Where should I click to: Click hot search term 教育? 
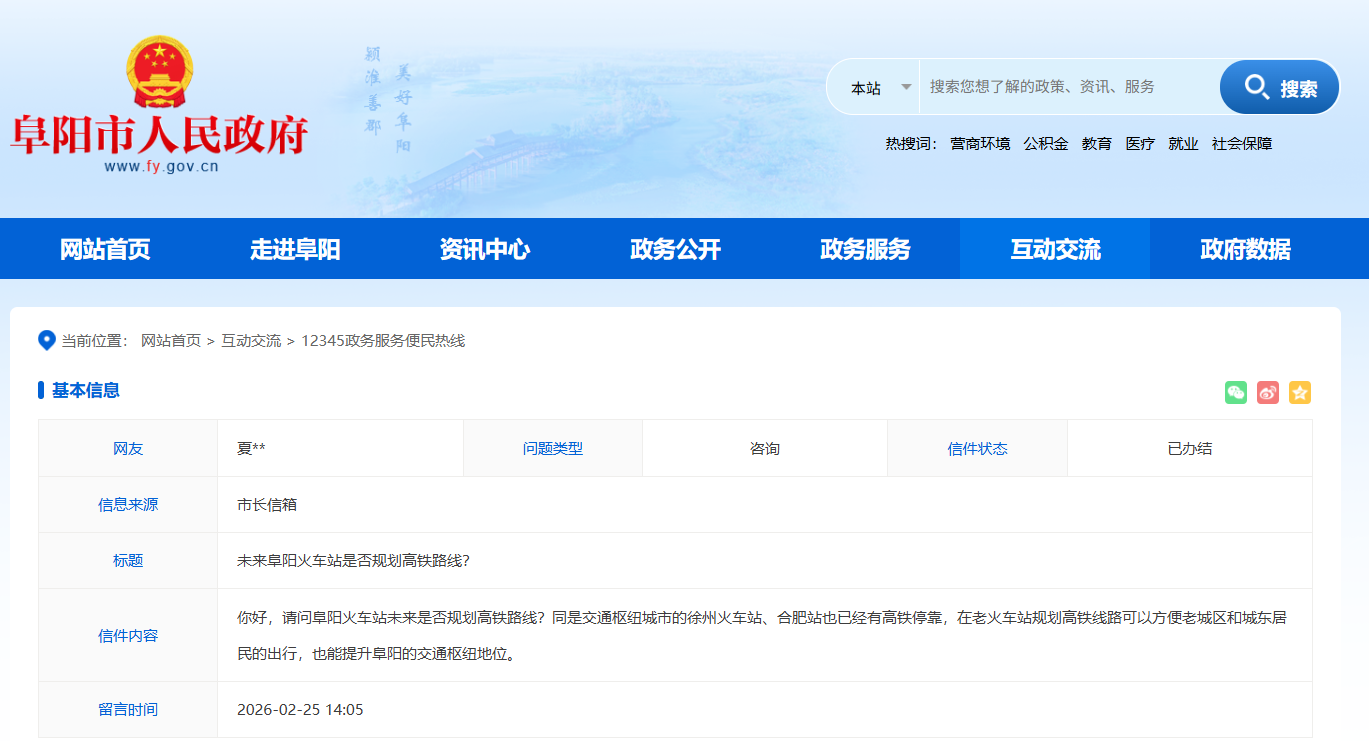coord(1097,144)
